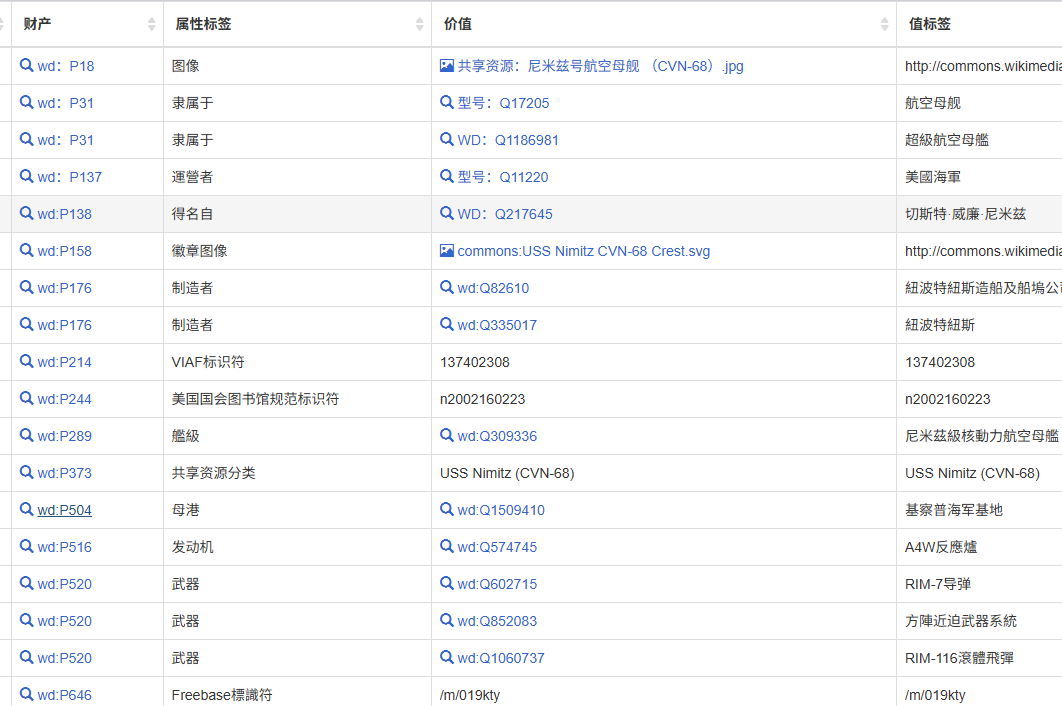
Task: Select the 超級航空母艦 value label
Action: click(x=946, y=140)
